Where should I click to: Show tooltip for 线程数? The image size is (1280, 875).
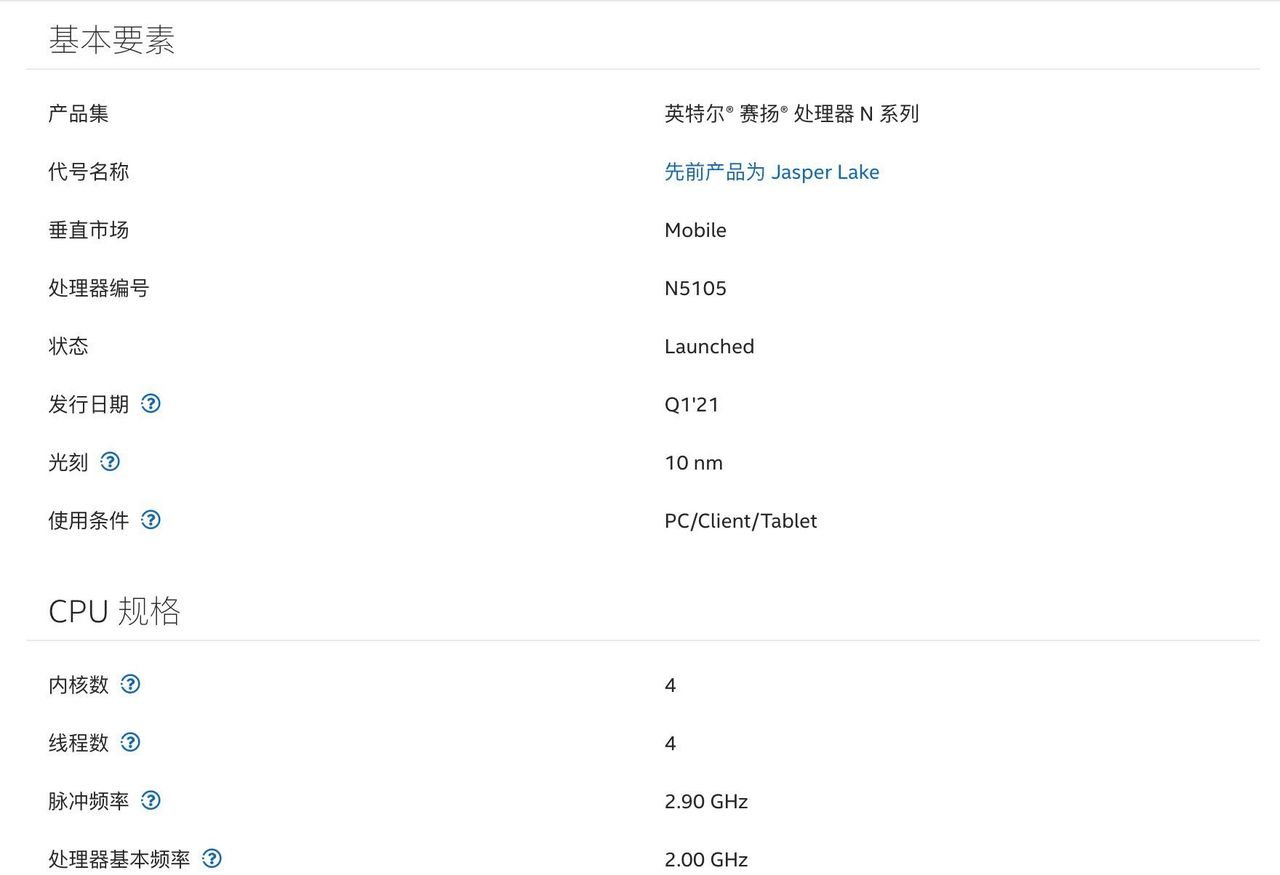click(130, 742)
